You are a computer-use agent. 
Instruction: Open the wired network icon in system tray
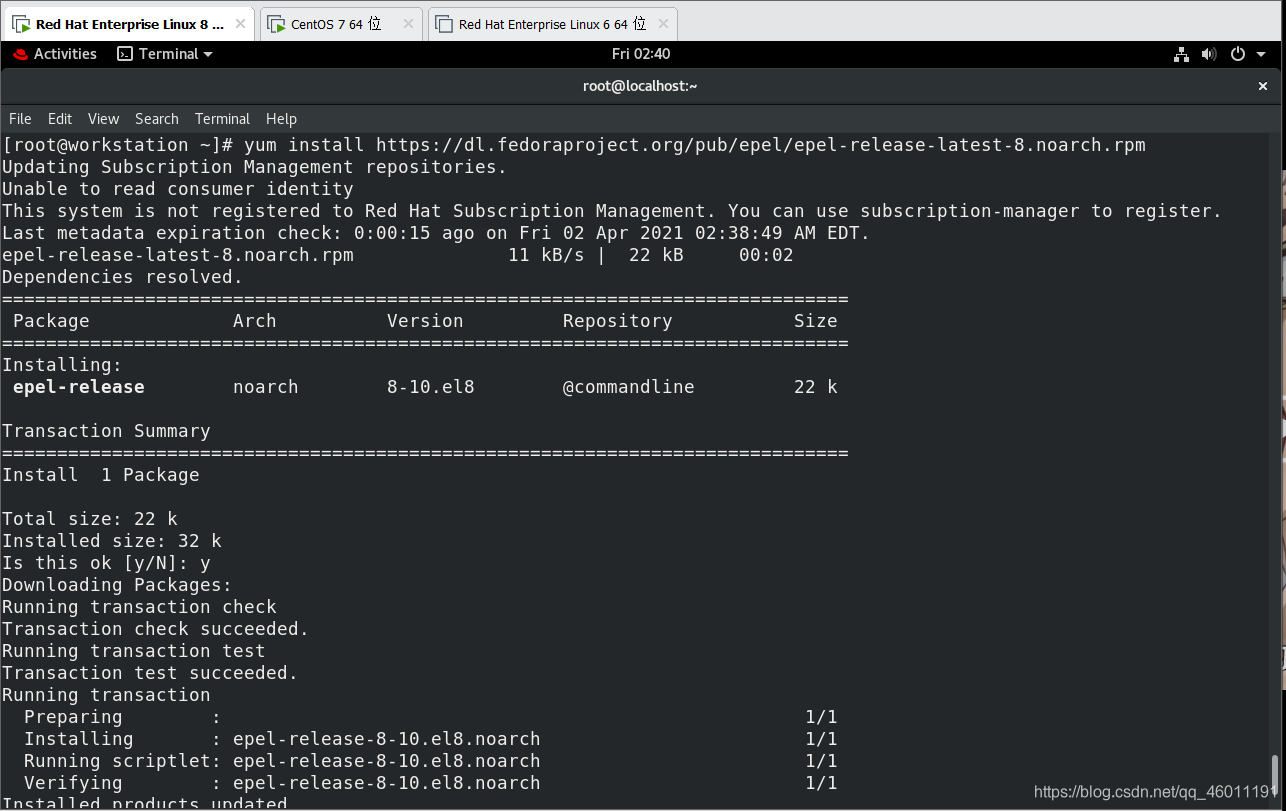1181,54
